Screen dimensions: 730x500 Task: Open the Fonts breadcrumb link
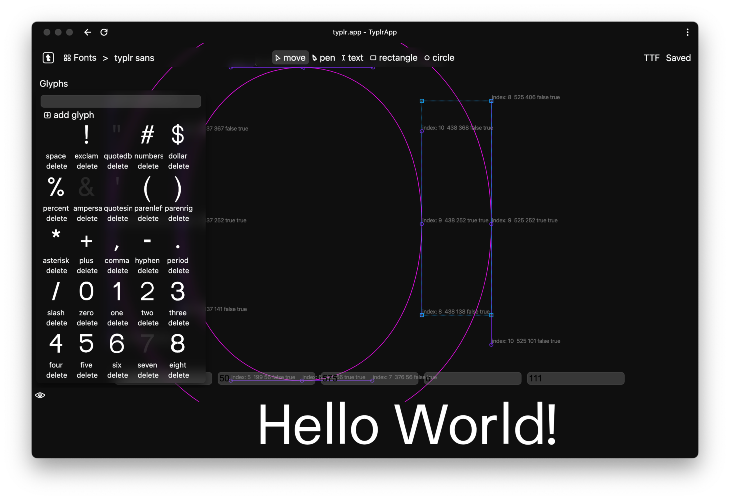[80, 58]
